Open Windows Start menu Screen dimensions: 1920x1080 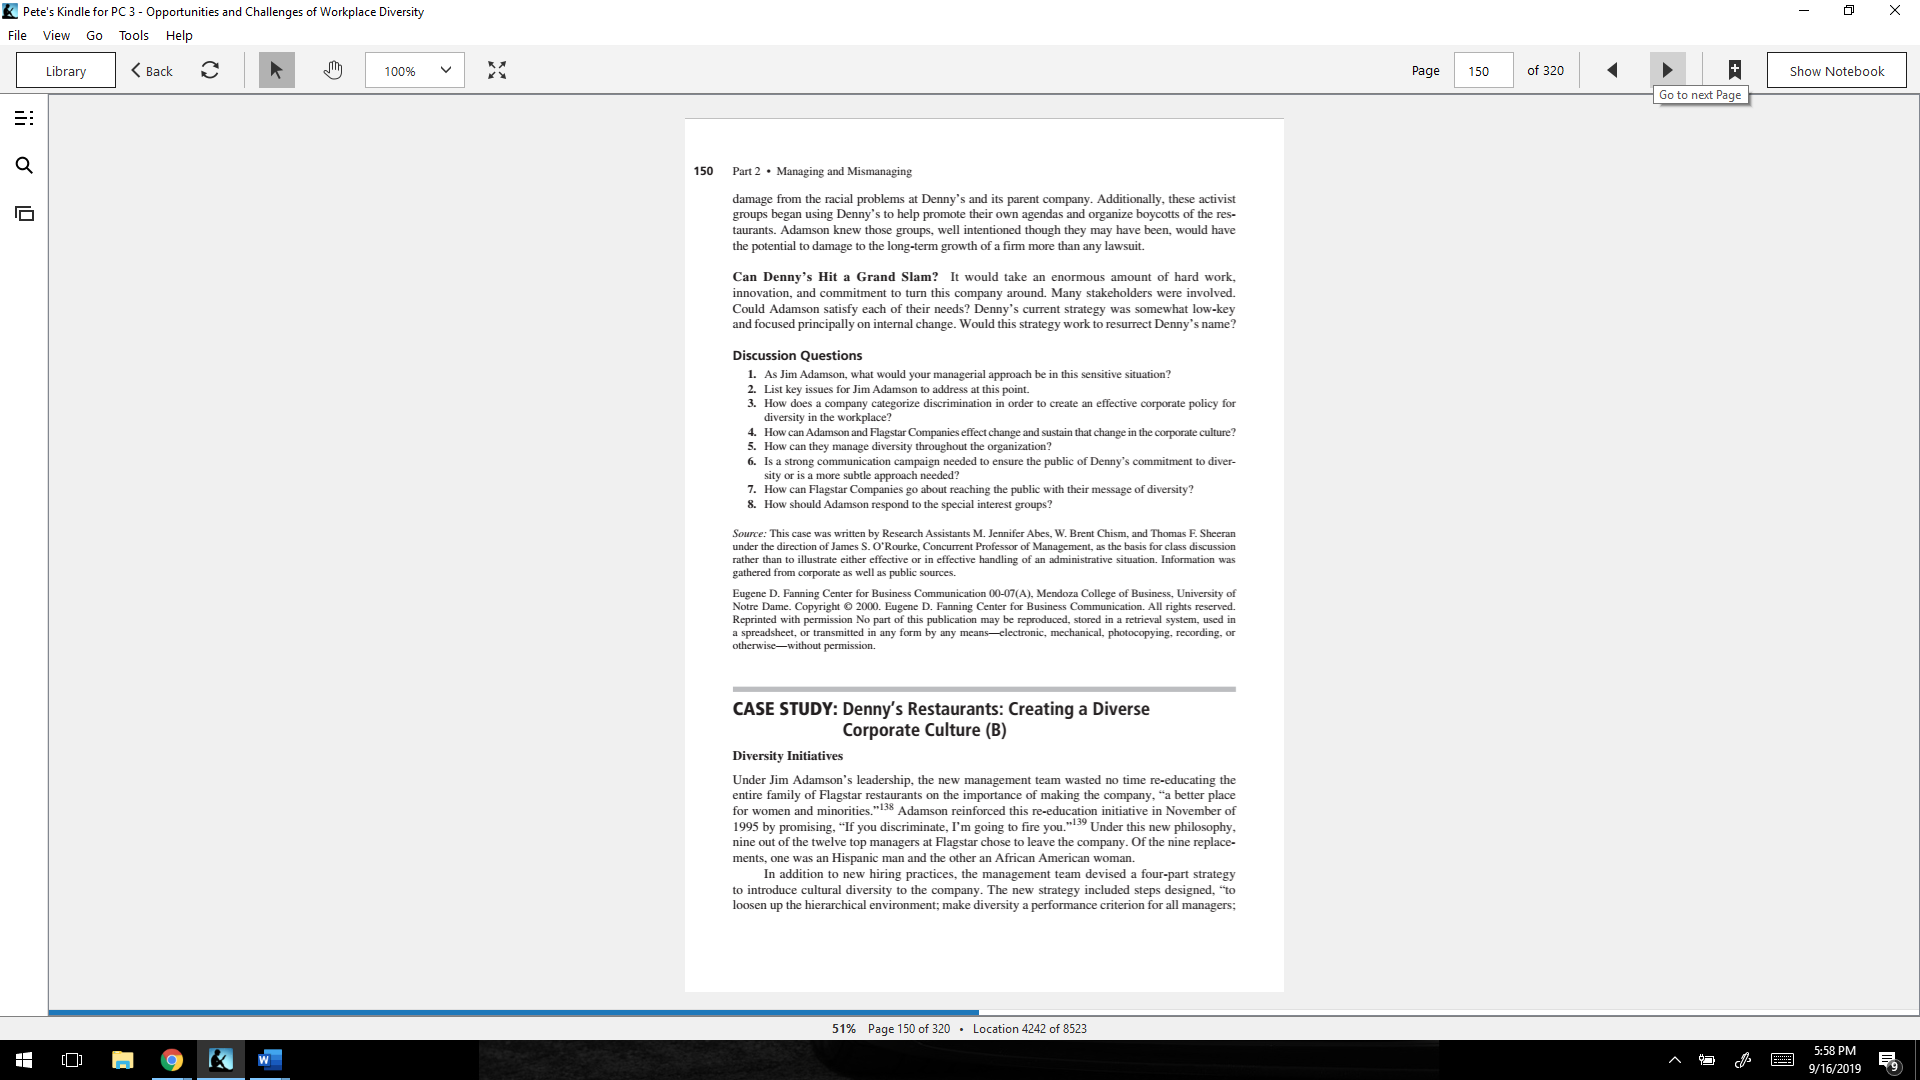tap(24, 1060)
